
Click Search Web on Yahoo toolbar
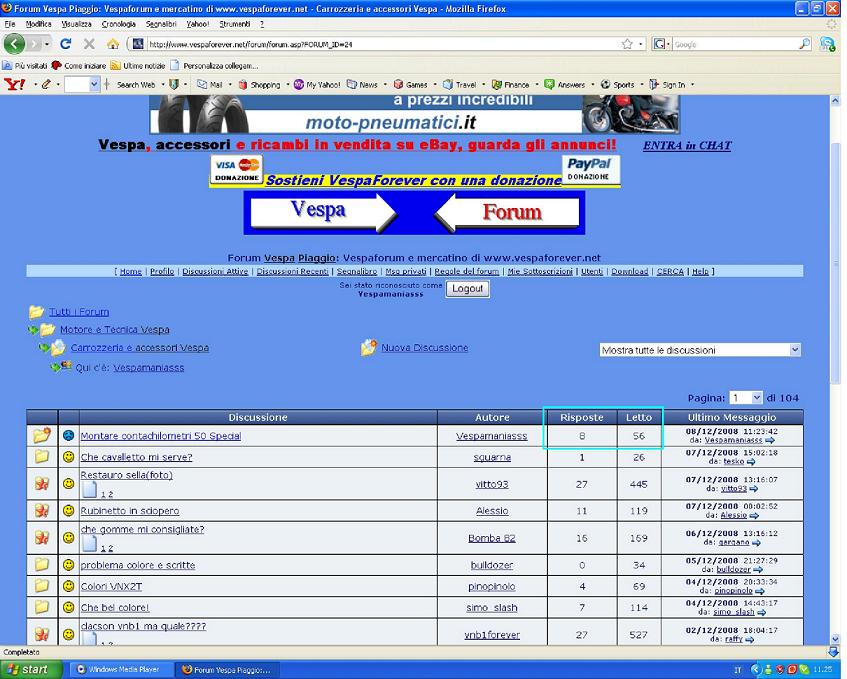coord(136,84)
